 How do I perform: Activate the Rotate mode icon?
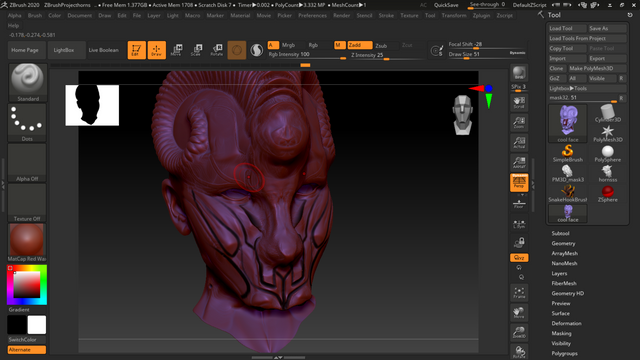pyautogui.click(x=216, y=50)
